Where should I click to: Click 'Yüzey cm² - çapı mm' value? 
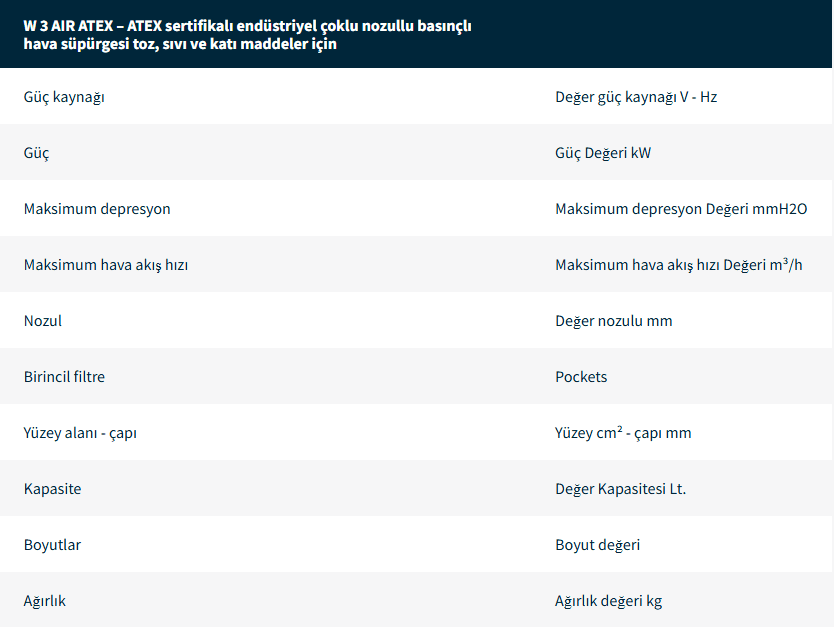click(623, 433)
